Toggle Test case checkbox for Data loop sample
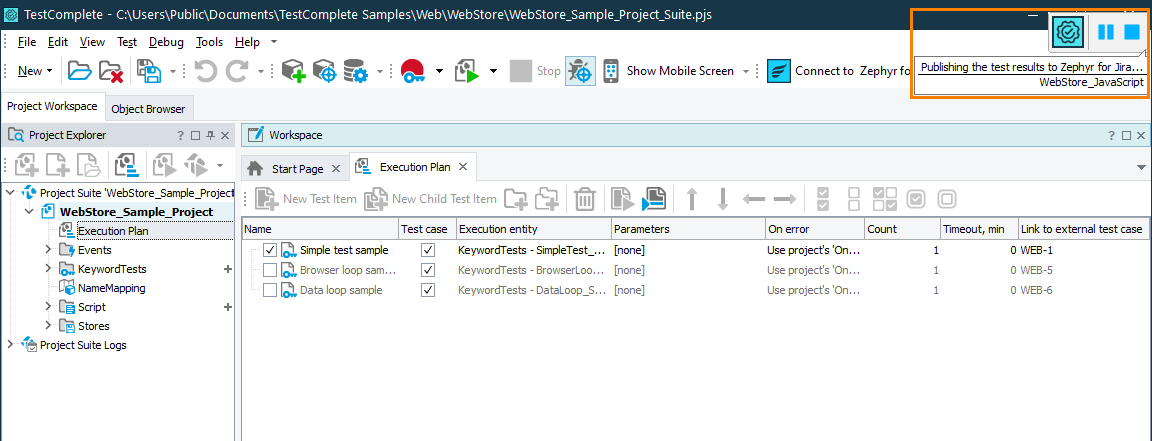Screen dimensions: 1152x441 pyautogui.click(x=428, y=290)
